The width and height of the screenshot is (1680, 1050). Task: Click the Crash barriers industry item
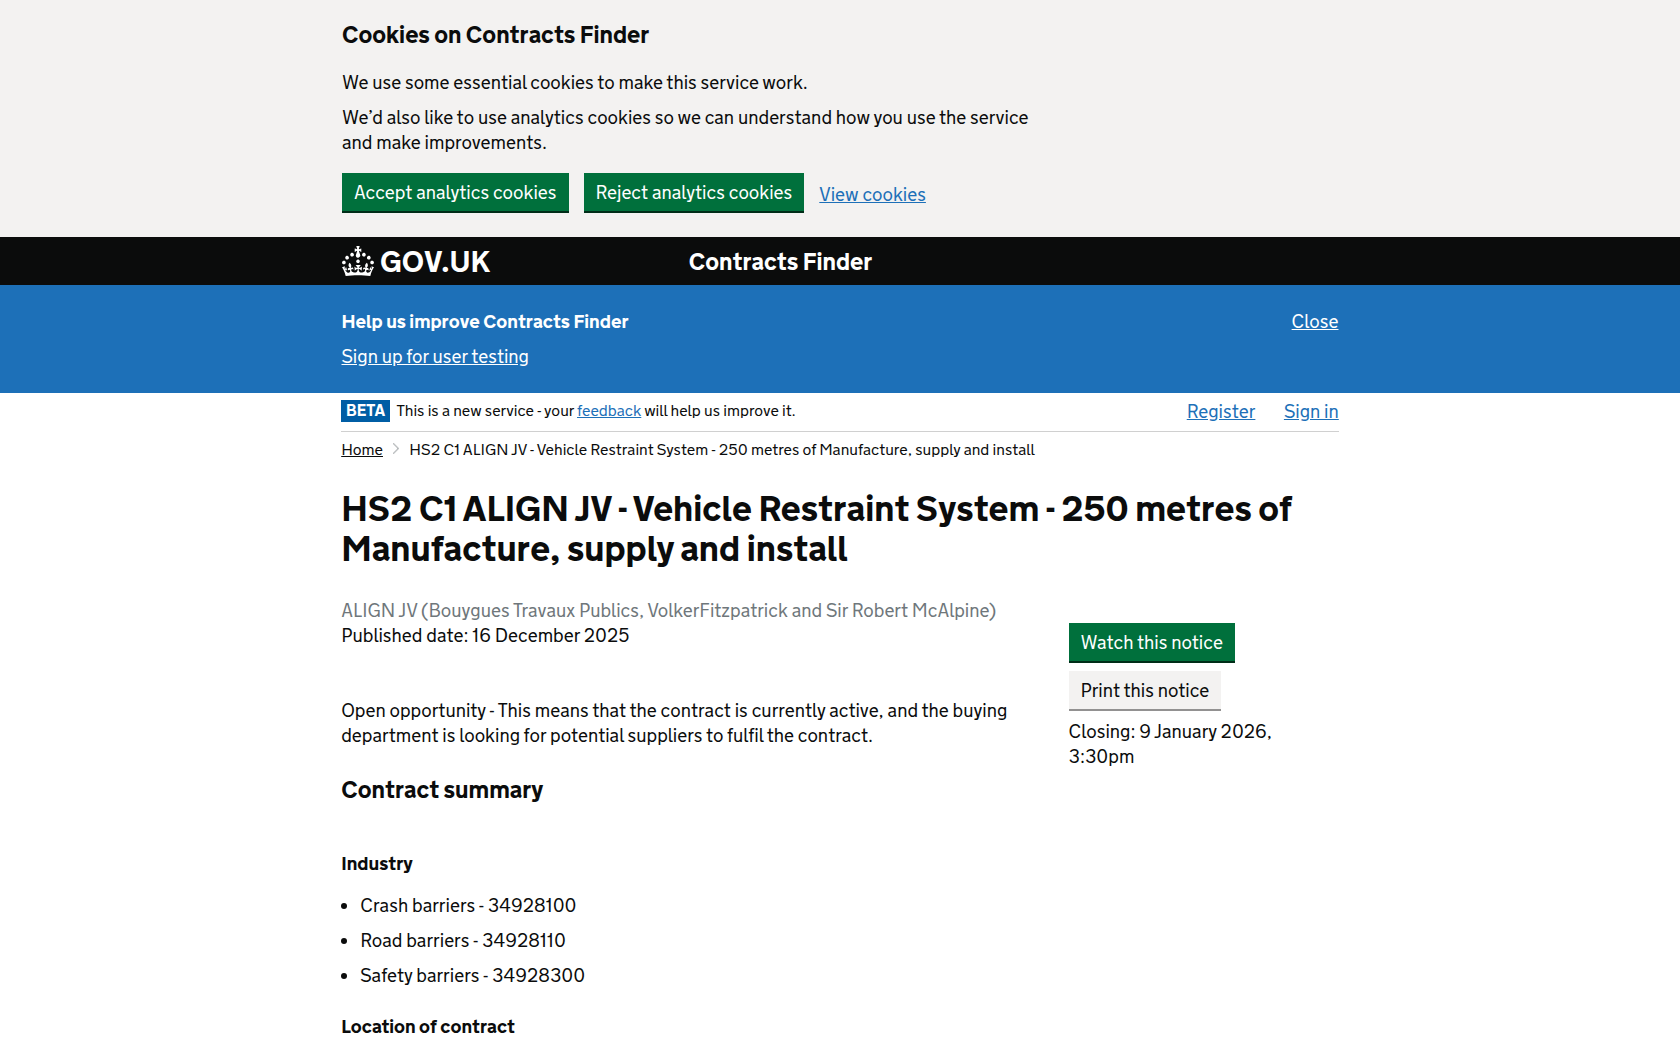click(x=468, y=906)
